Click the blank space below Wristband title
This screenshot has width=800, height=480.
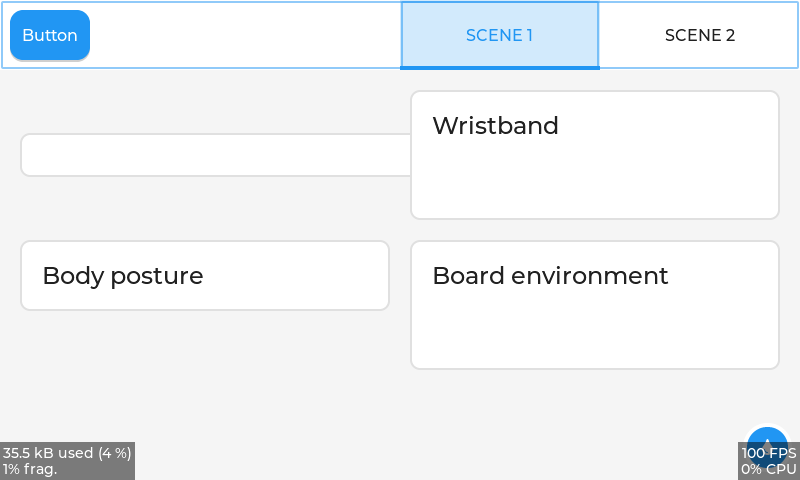(594, 180)
